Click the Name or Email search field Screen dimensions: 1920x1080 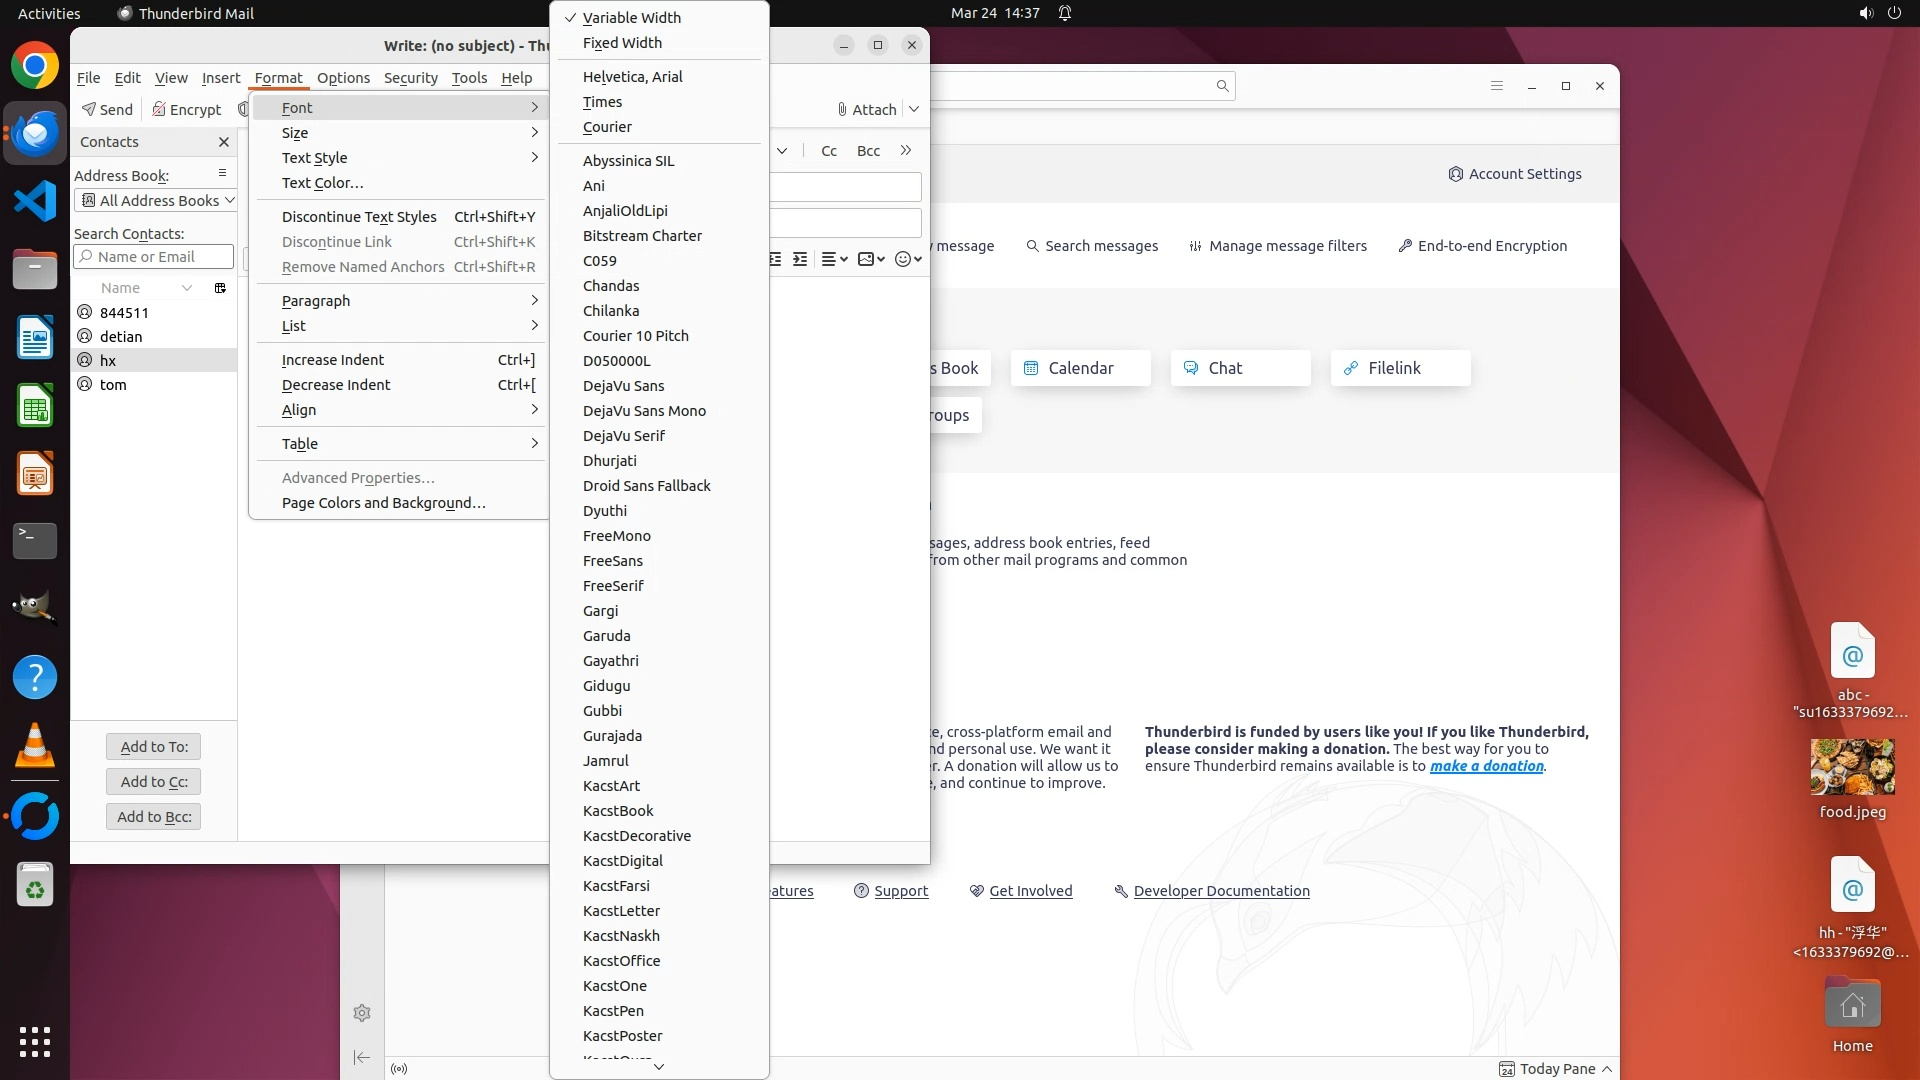coord(154,257)
